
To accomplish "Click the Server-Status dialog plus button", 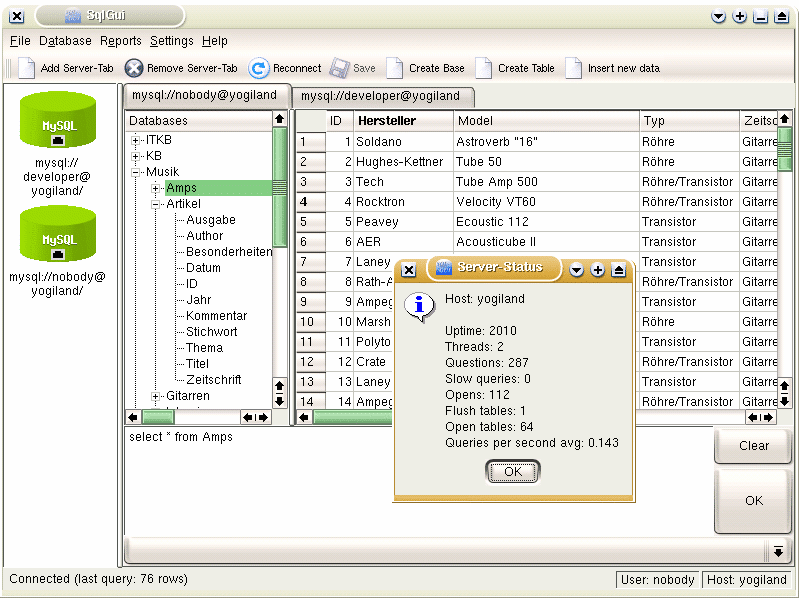I will pyautogui.click(x=597, y=270).
